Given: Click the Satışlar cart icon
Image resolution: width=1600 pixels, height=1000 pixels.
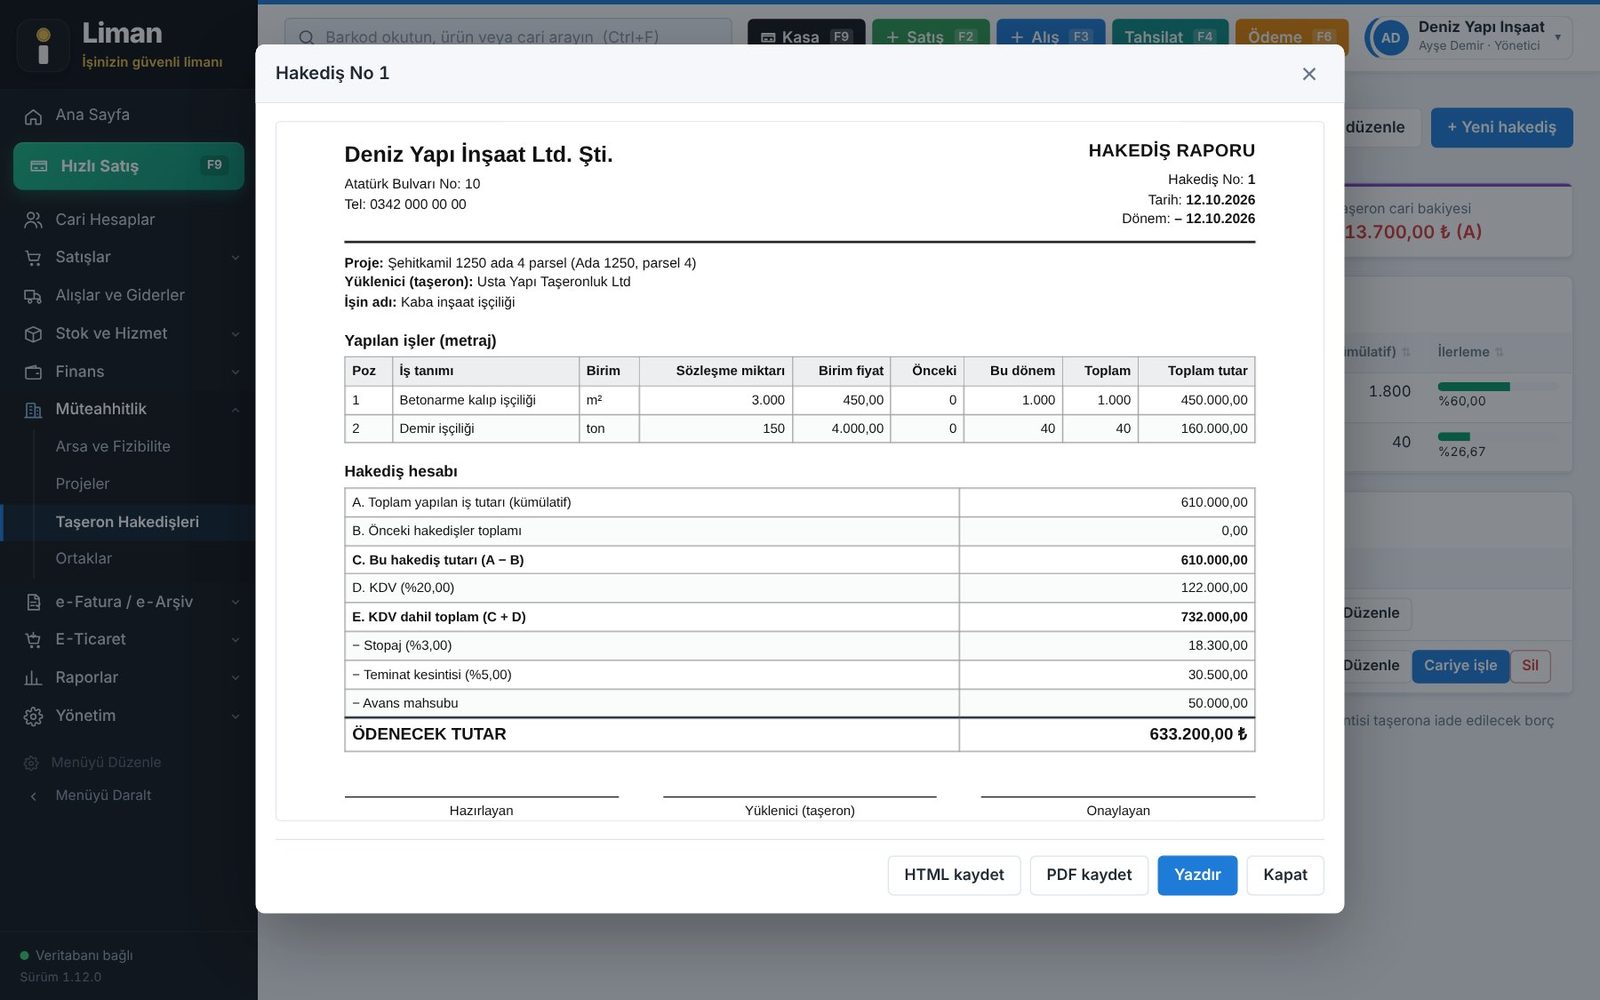Looking at the screenshot, I should tap(33, 258).
